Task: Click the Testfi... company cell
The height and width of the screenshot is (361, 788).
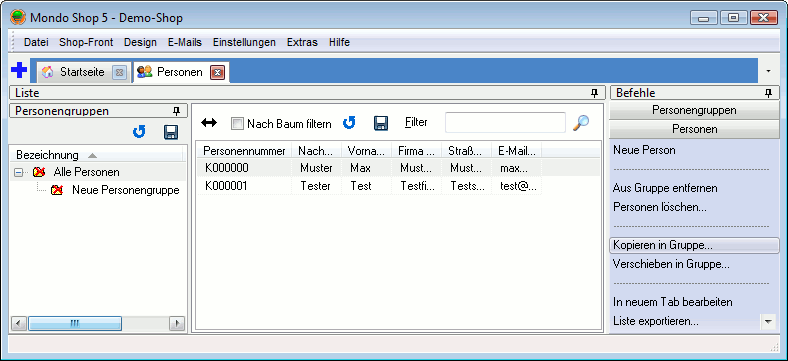Action: coord(417,186)
